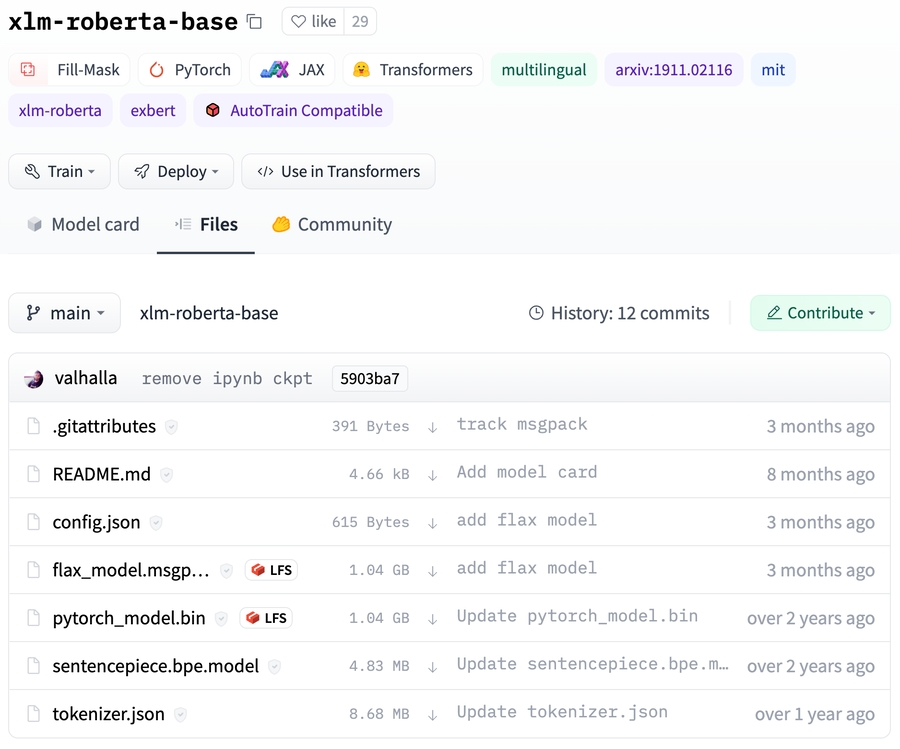Click the LFS badge on flax_model.msgpack
This screenshot has height=749, width=900.
[x=272, y=570]
